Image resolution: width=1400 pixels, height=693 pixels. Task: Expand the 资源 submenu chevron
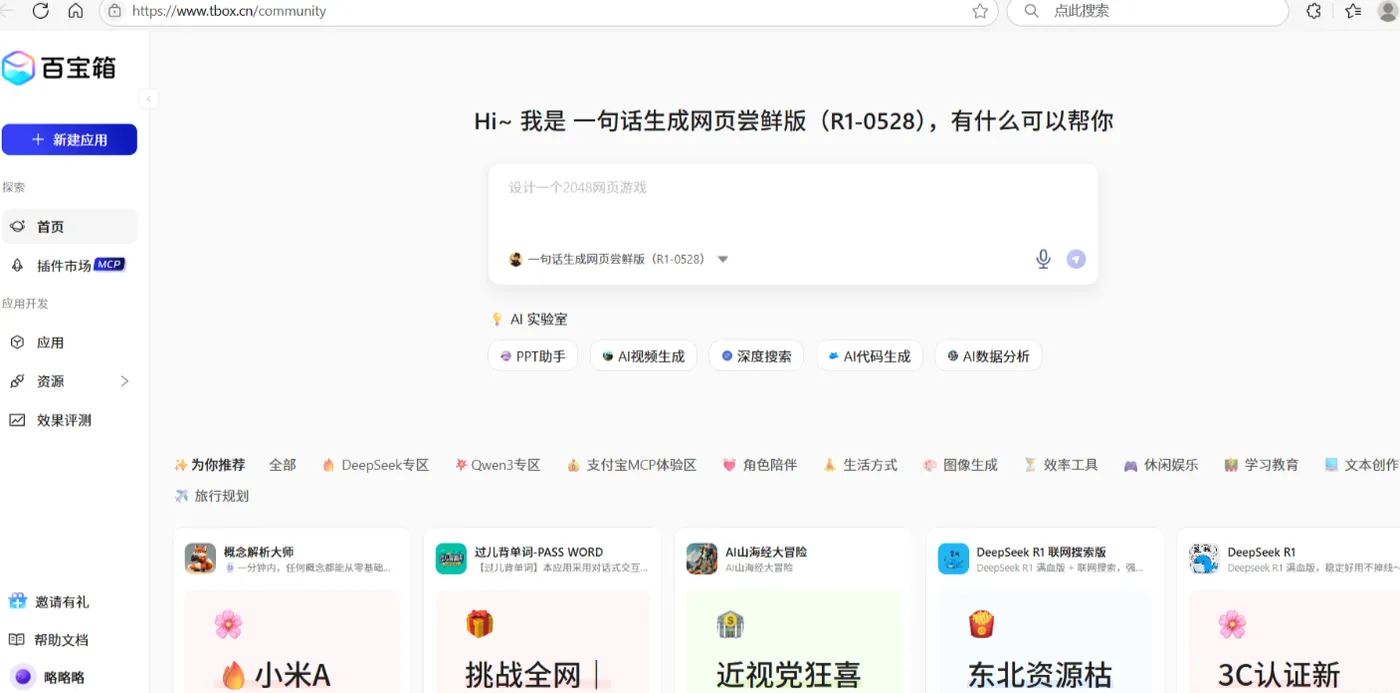click(x=125, y=381)
